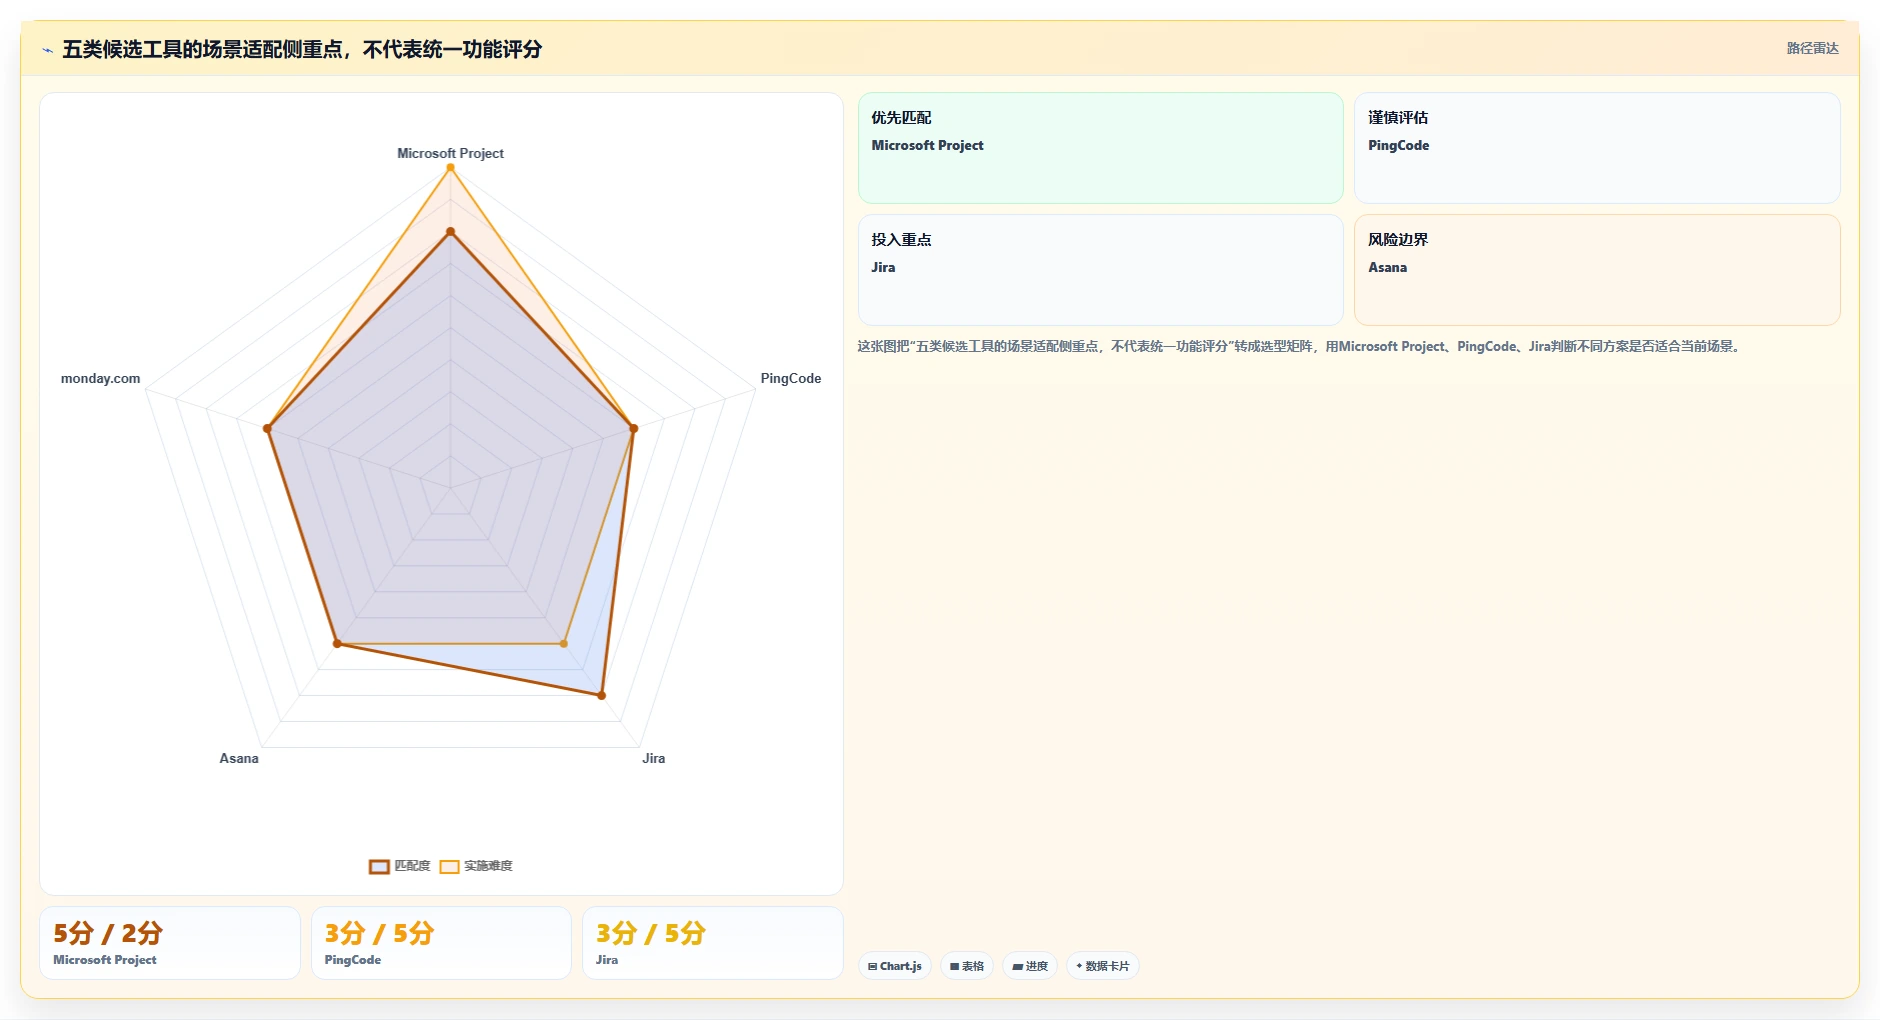Screen dimensions: 1880x1020
Task: Click the small icon before the page title
Action: [47, 50]
